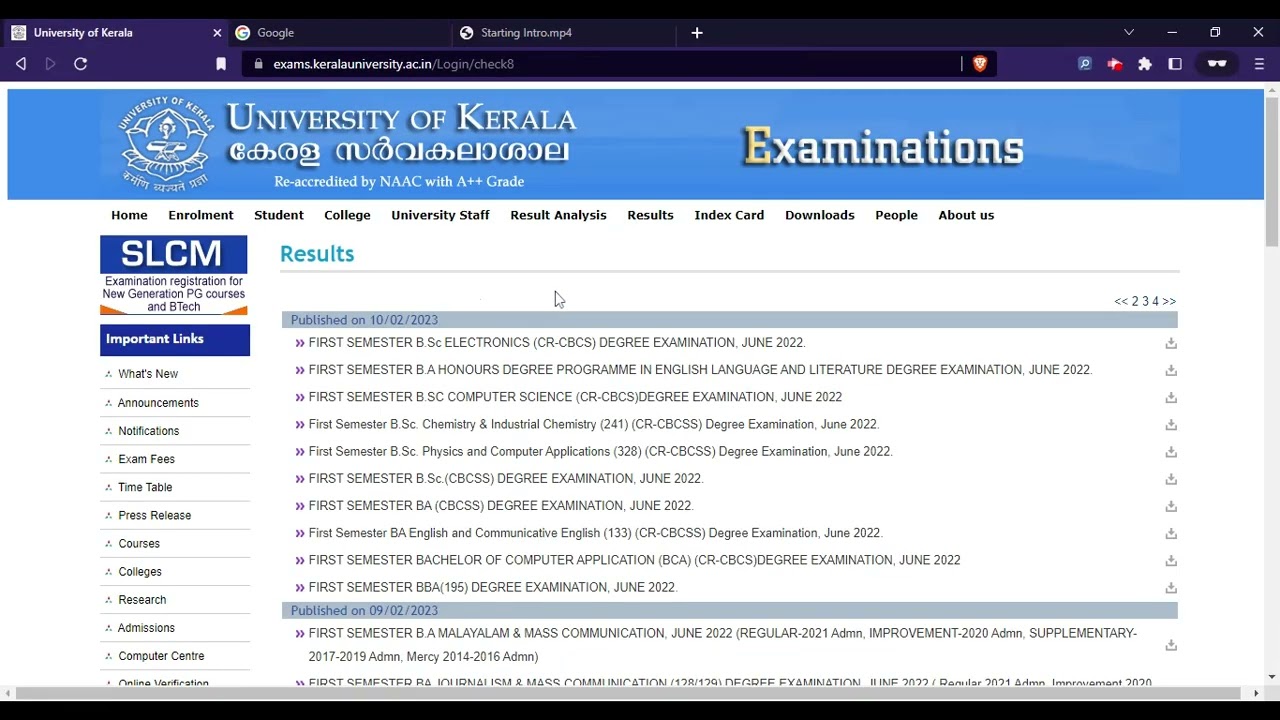Open the Student menu
Image resolution: width=1280 pixels, height=720 pixels.
coord(279,215)
